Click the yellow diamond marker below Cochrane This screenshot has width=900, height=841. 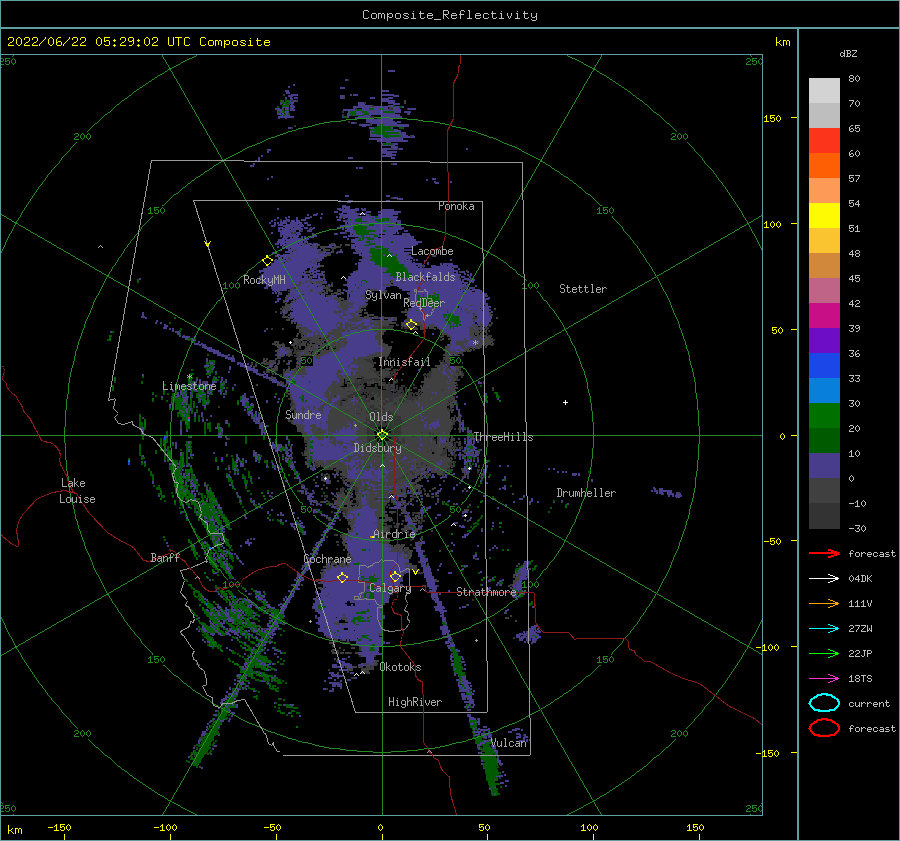click(x=342, y=577)
